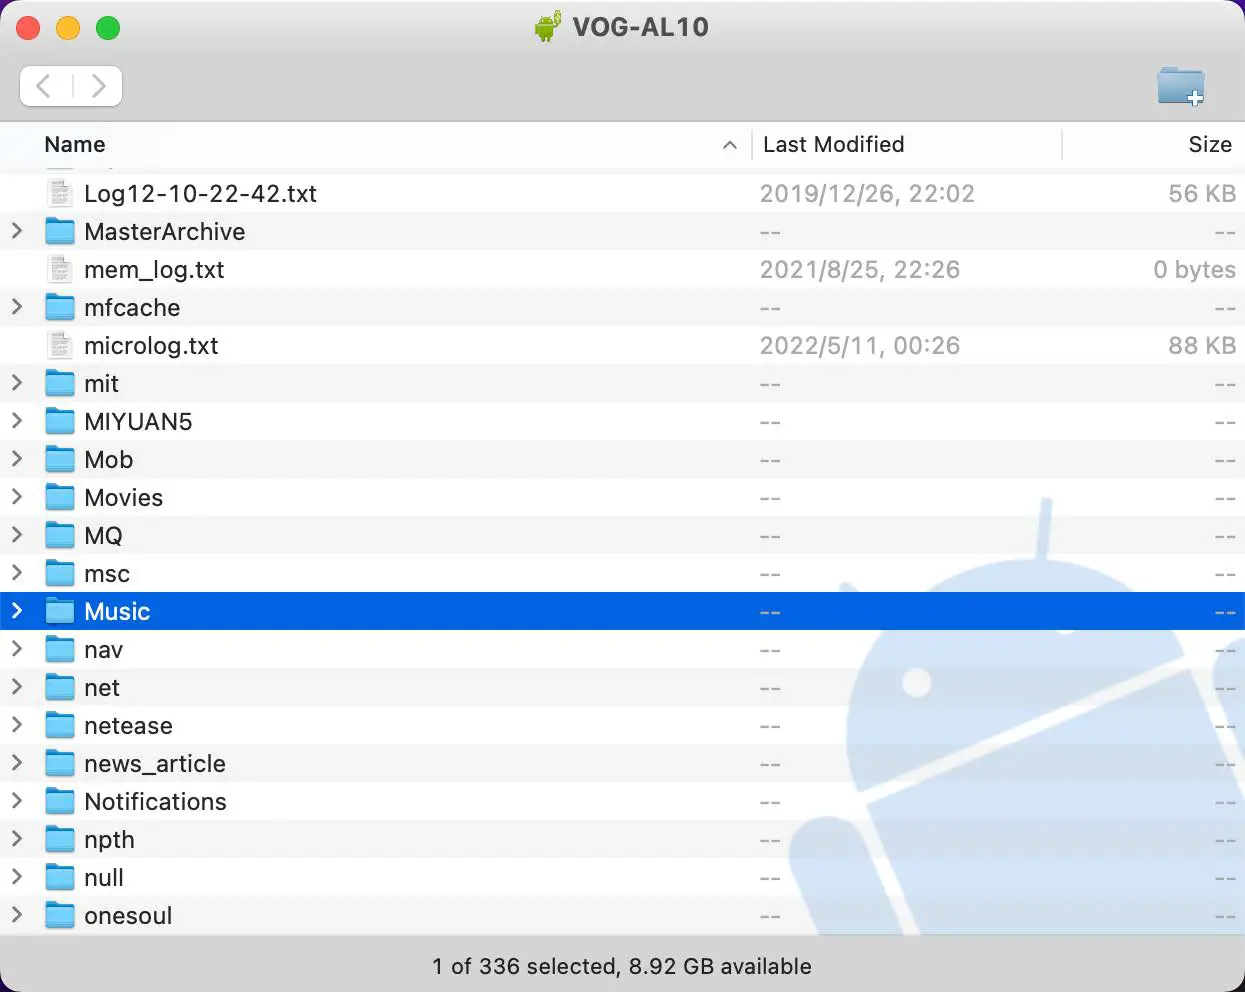The image size is (1245, 992).
Task: Expand the onesoul folder chevron
Action: click(x=17, y=915)
